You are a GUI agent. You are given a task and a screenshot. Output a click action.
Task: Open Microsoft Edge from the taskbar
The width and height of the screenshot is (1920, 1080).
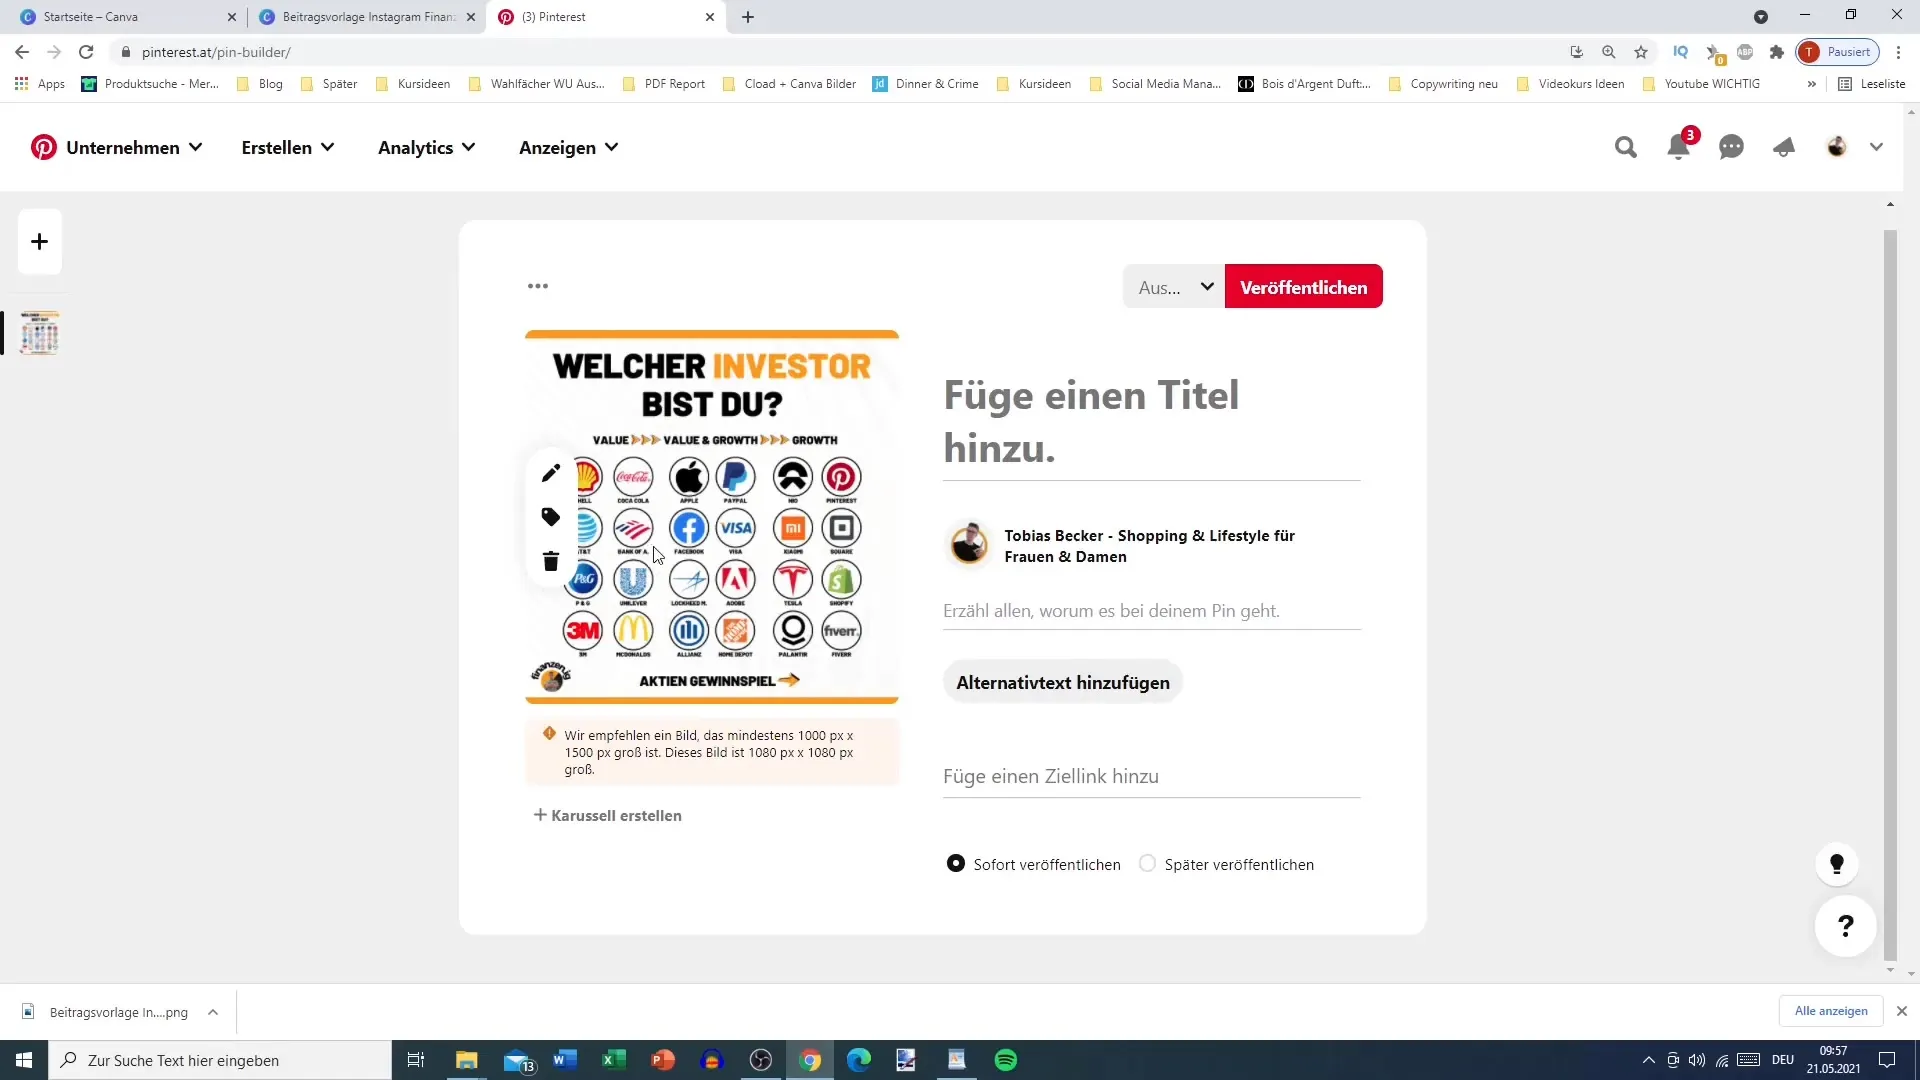[859, 1060]
